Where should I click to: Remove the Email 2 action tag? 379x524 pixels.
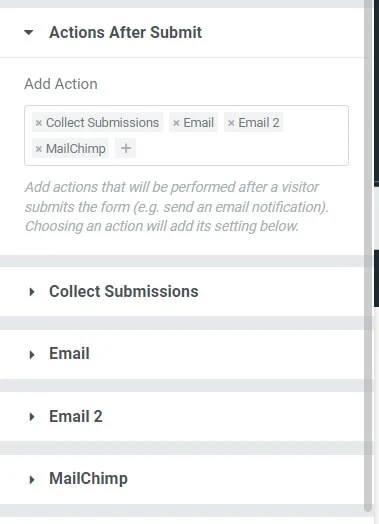click(x=231, y=123)
